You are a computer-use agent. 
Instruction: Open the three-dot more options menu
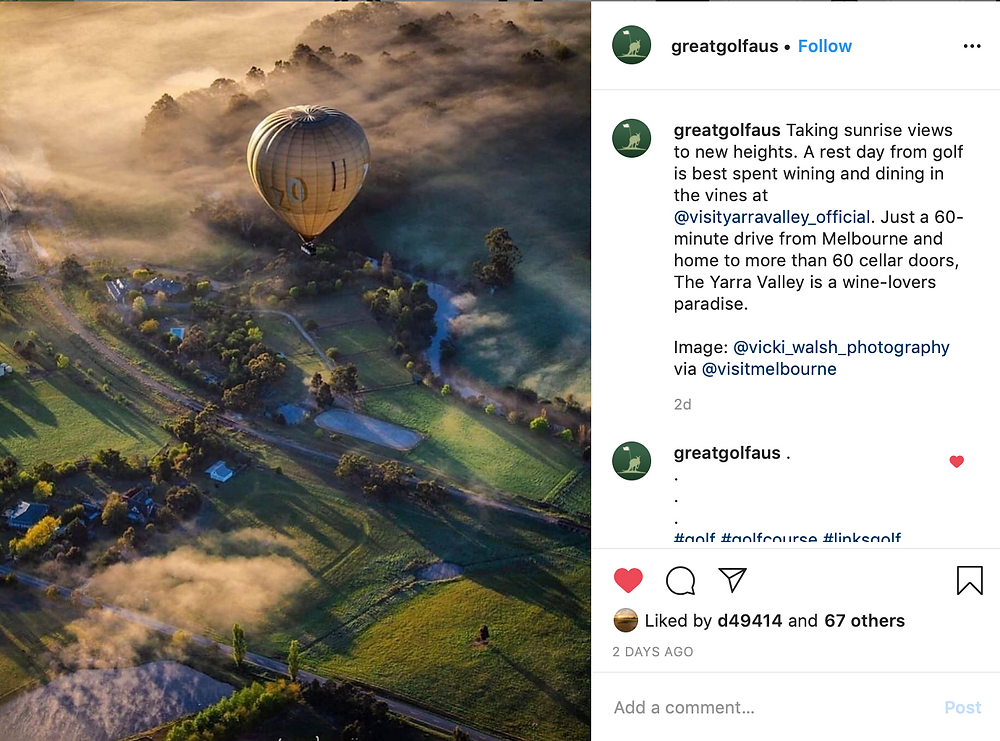click(972, 46)
